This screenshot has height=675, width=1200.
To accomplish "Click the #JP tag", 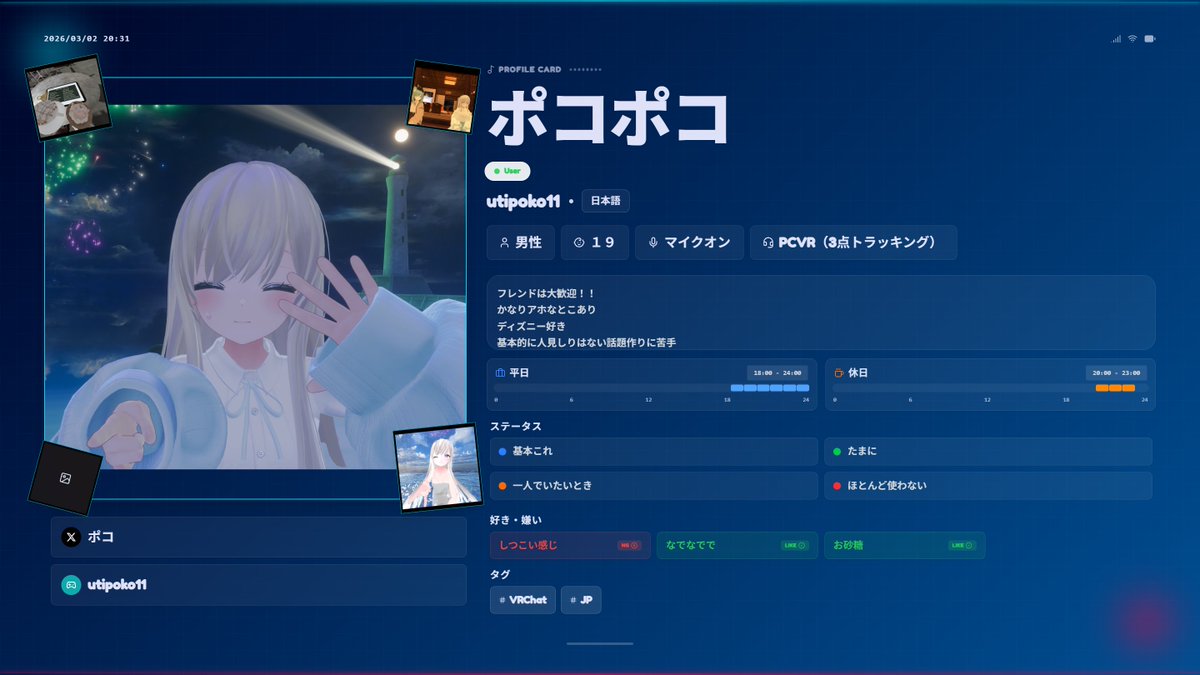I will [581, 600].
